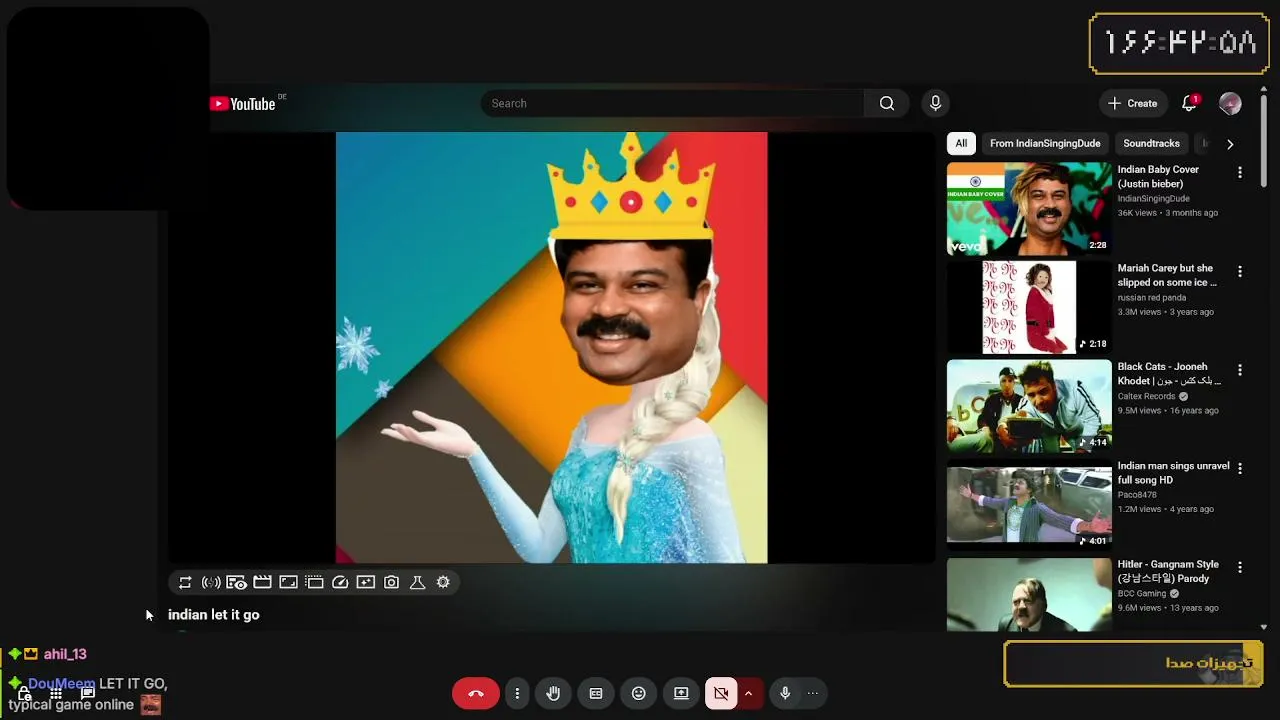Click the present screen button
This screenshot has height=720, width=1280.
681,693
